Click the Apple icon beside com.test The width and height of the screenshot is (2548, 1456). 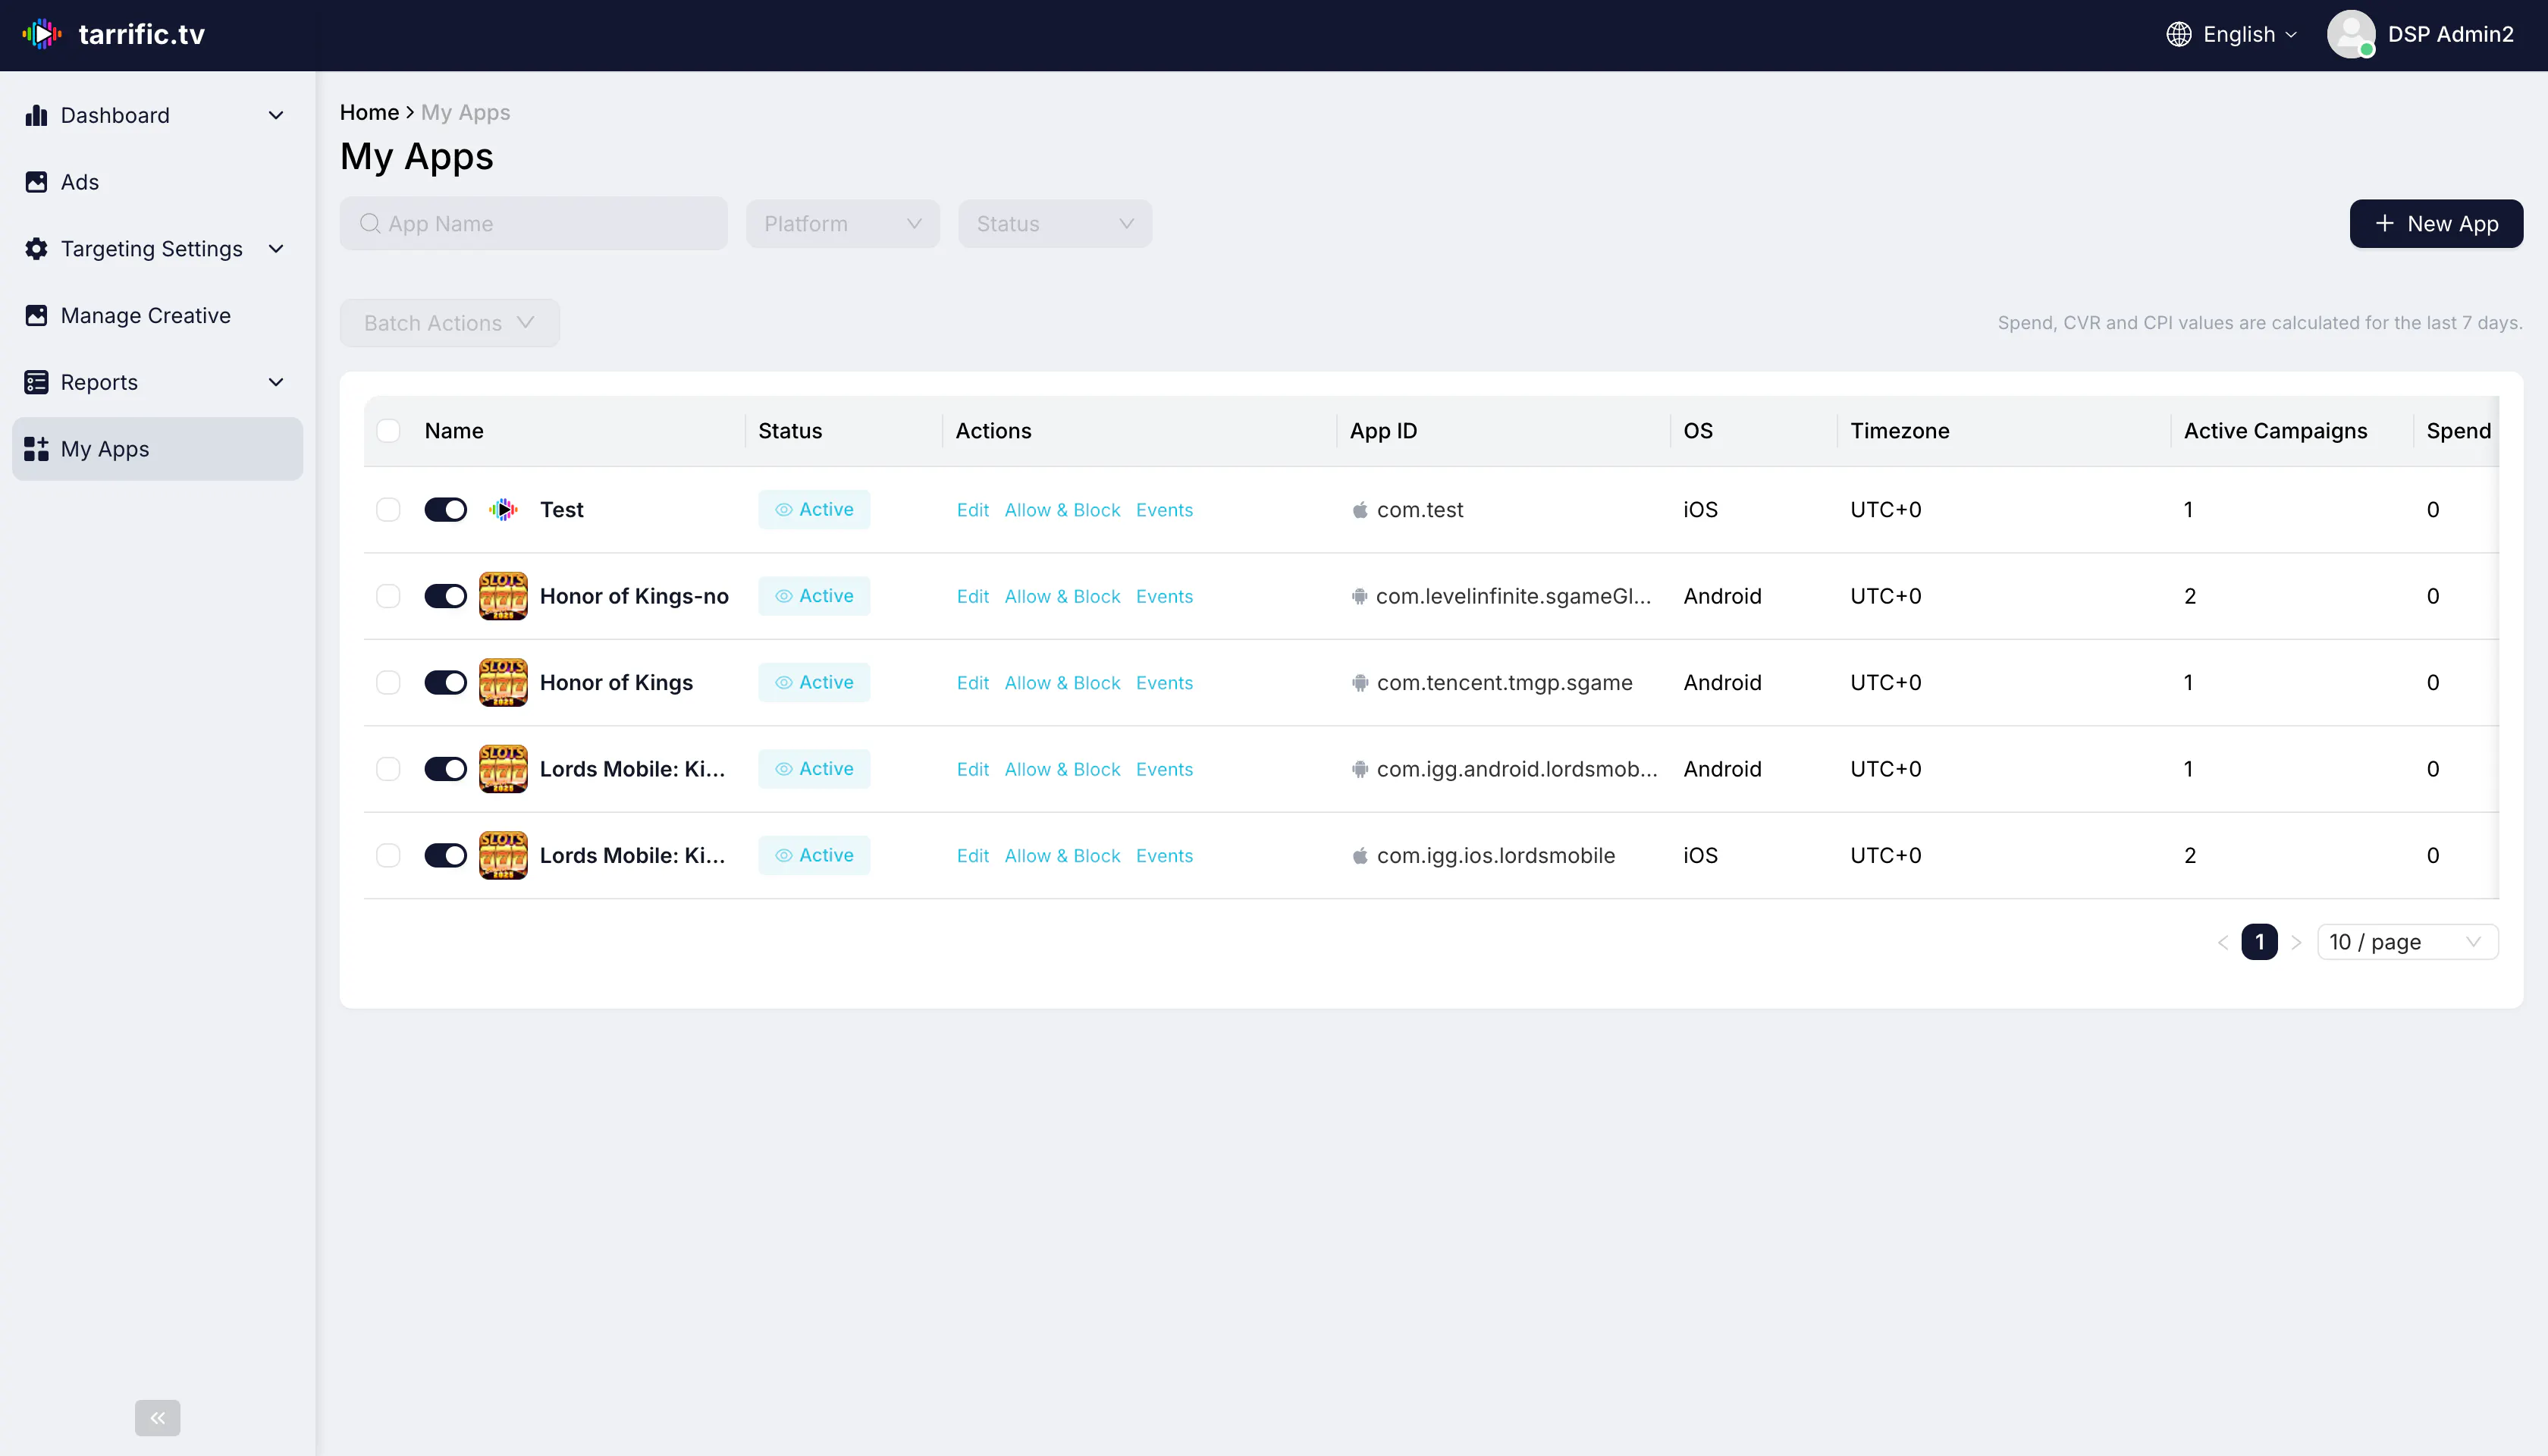tap(1359, 510)
